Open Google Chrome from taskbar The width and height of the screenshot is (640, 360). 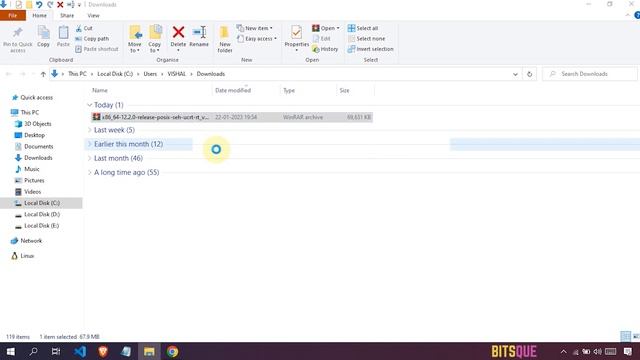[x=172, y=351]
